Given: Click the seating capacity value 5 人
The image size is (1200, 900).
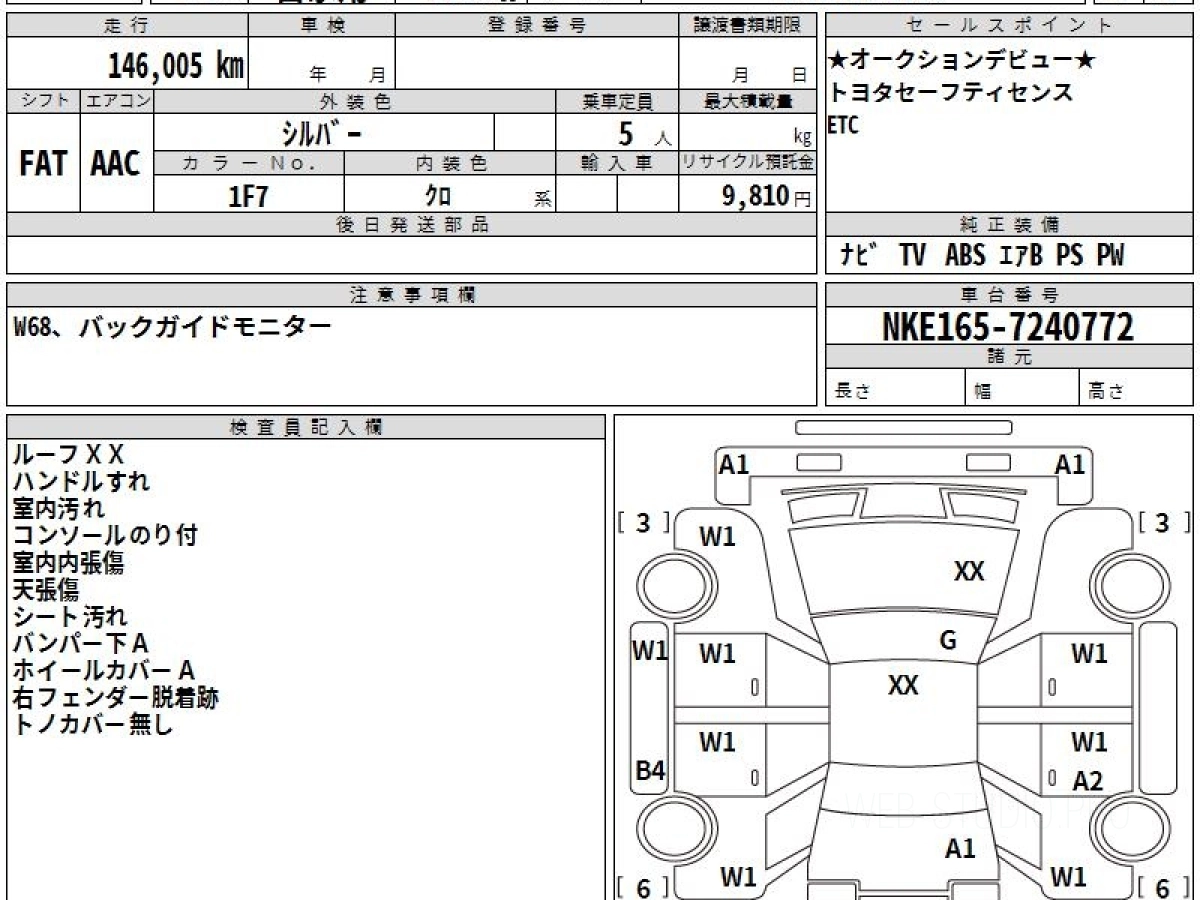Looking at the screenshot, I should pos(644,134).
